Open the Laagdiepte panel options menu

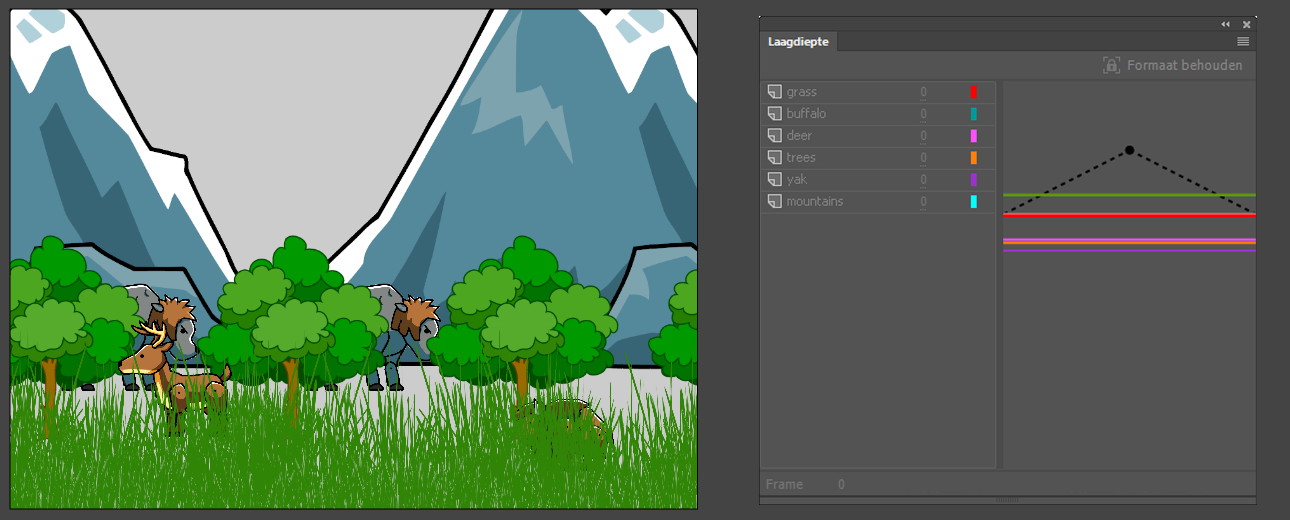[x=1243, y=42]
